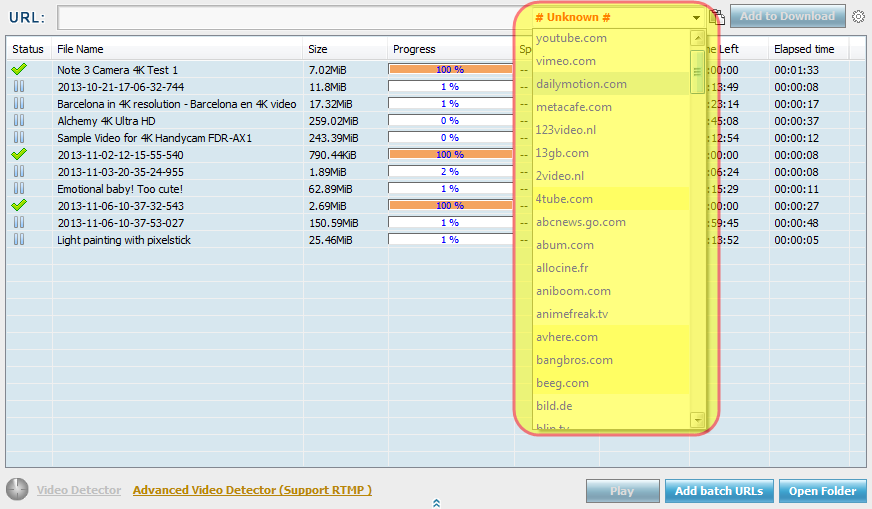Click pause icon for Barcelona in 4K resolution
Image resolution: width=872 pixels, height=509 pixels.
[19, 103]
